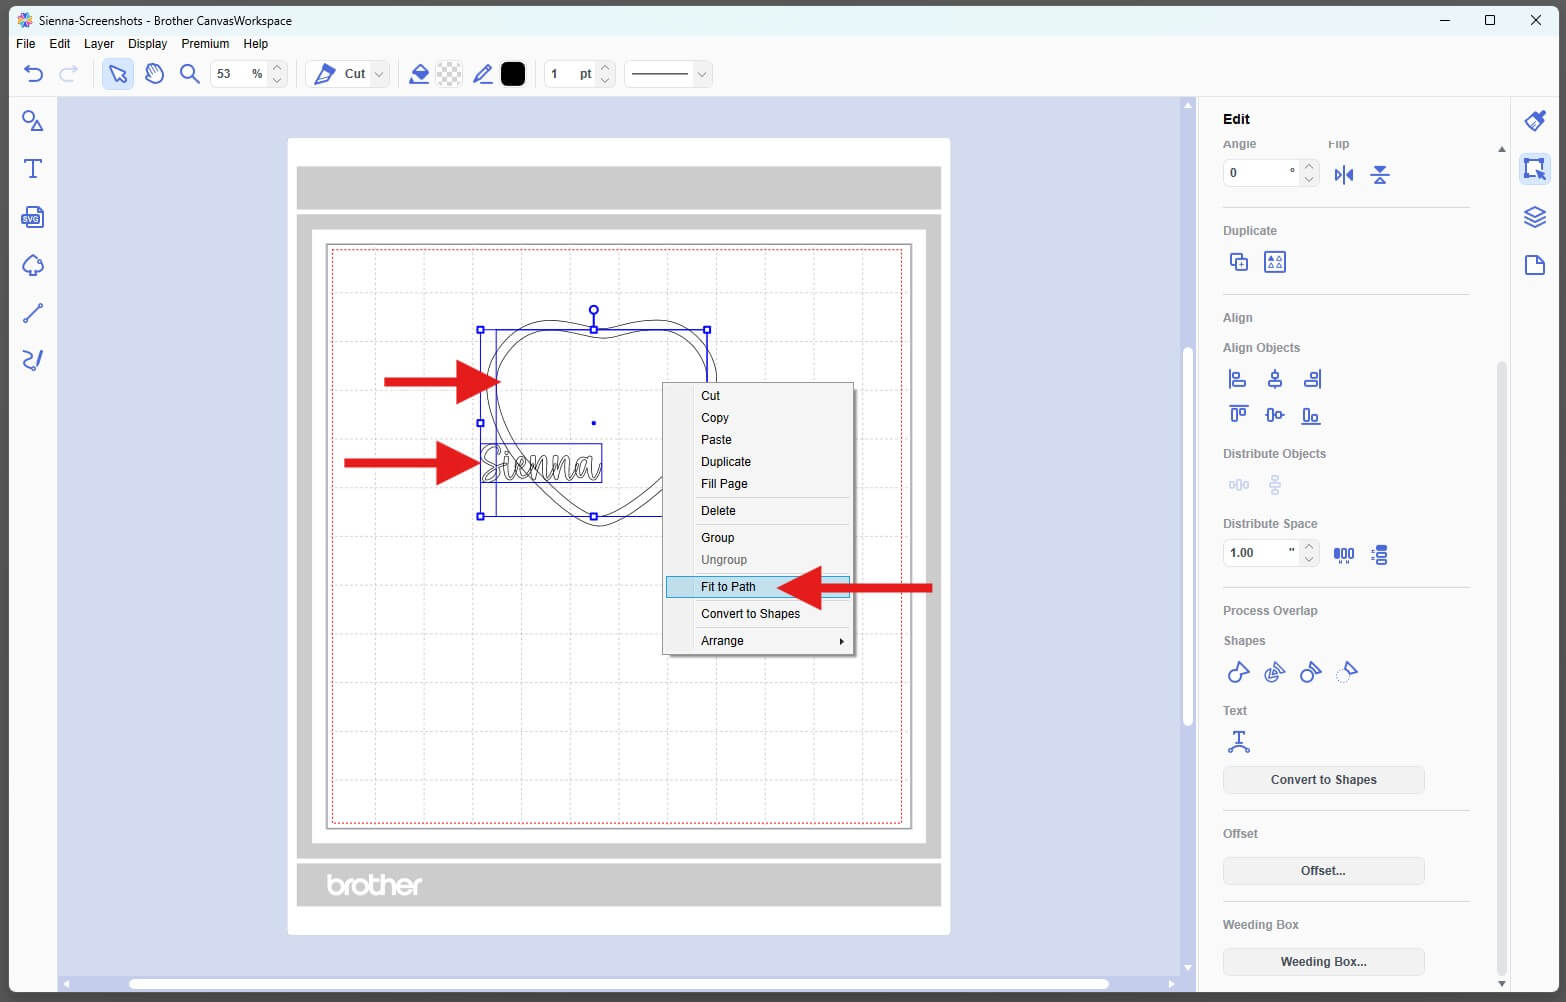
Task: Align objects to right edge
Action: click(1312, 379)
